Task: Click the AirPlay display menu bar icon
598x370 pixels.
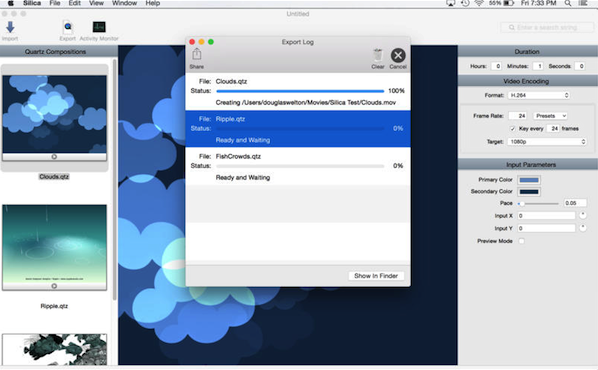Action: (450, 3)
